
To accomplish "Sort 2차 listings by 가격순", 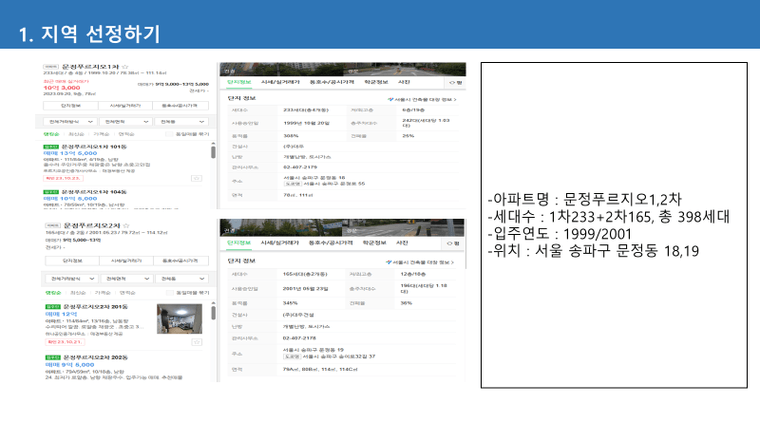I will [102, 293].
